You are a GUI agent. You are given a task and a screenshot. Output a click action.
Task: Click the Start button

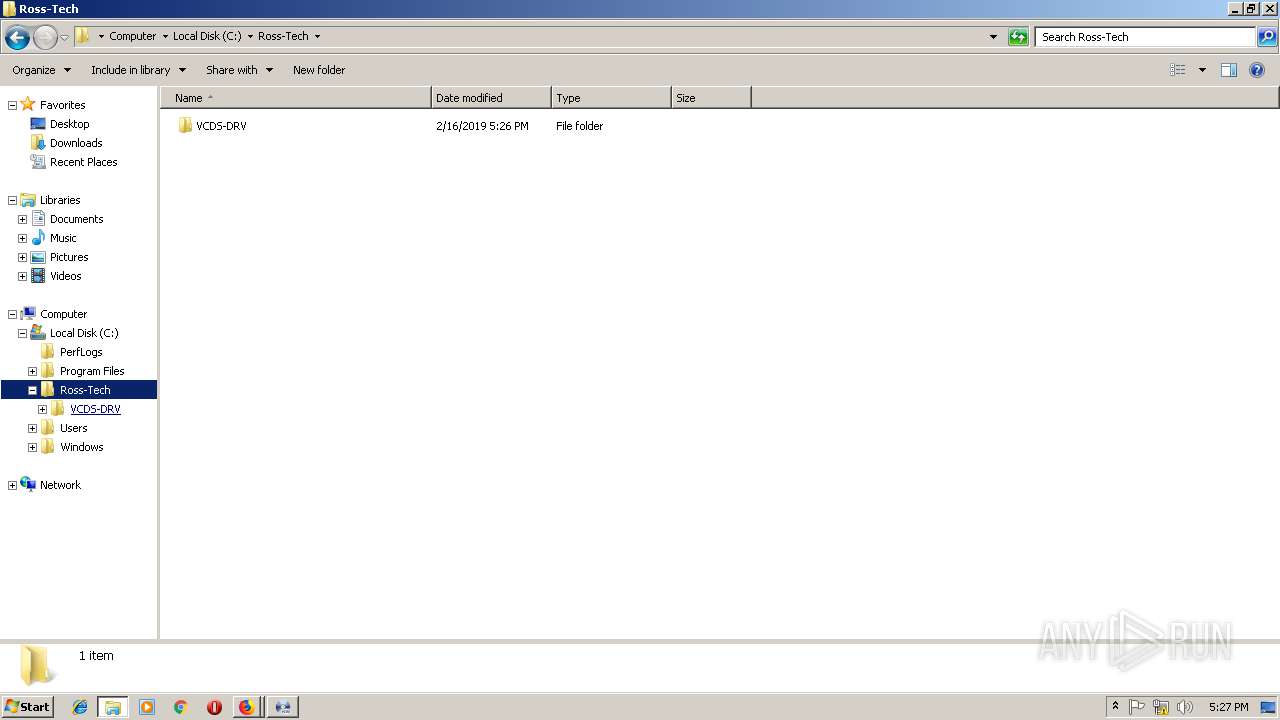(x=27, y=707)
